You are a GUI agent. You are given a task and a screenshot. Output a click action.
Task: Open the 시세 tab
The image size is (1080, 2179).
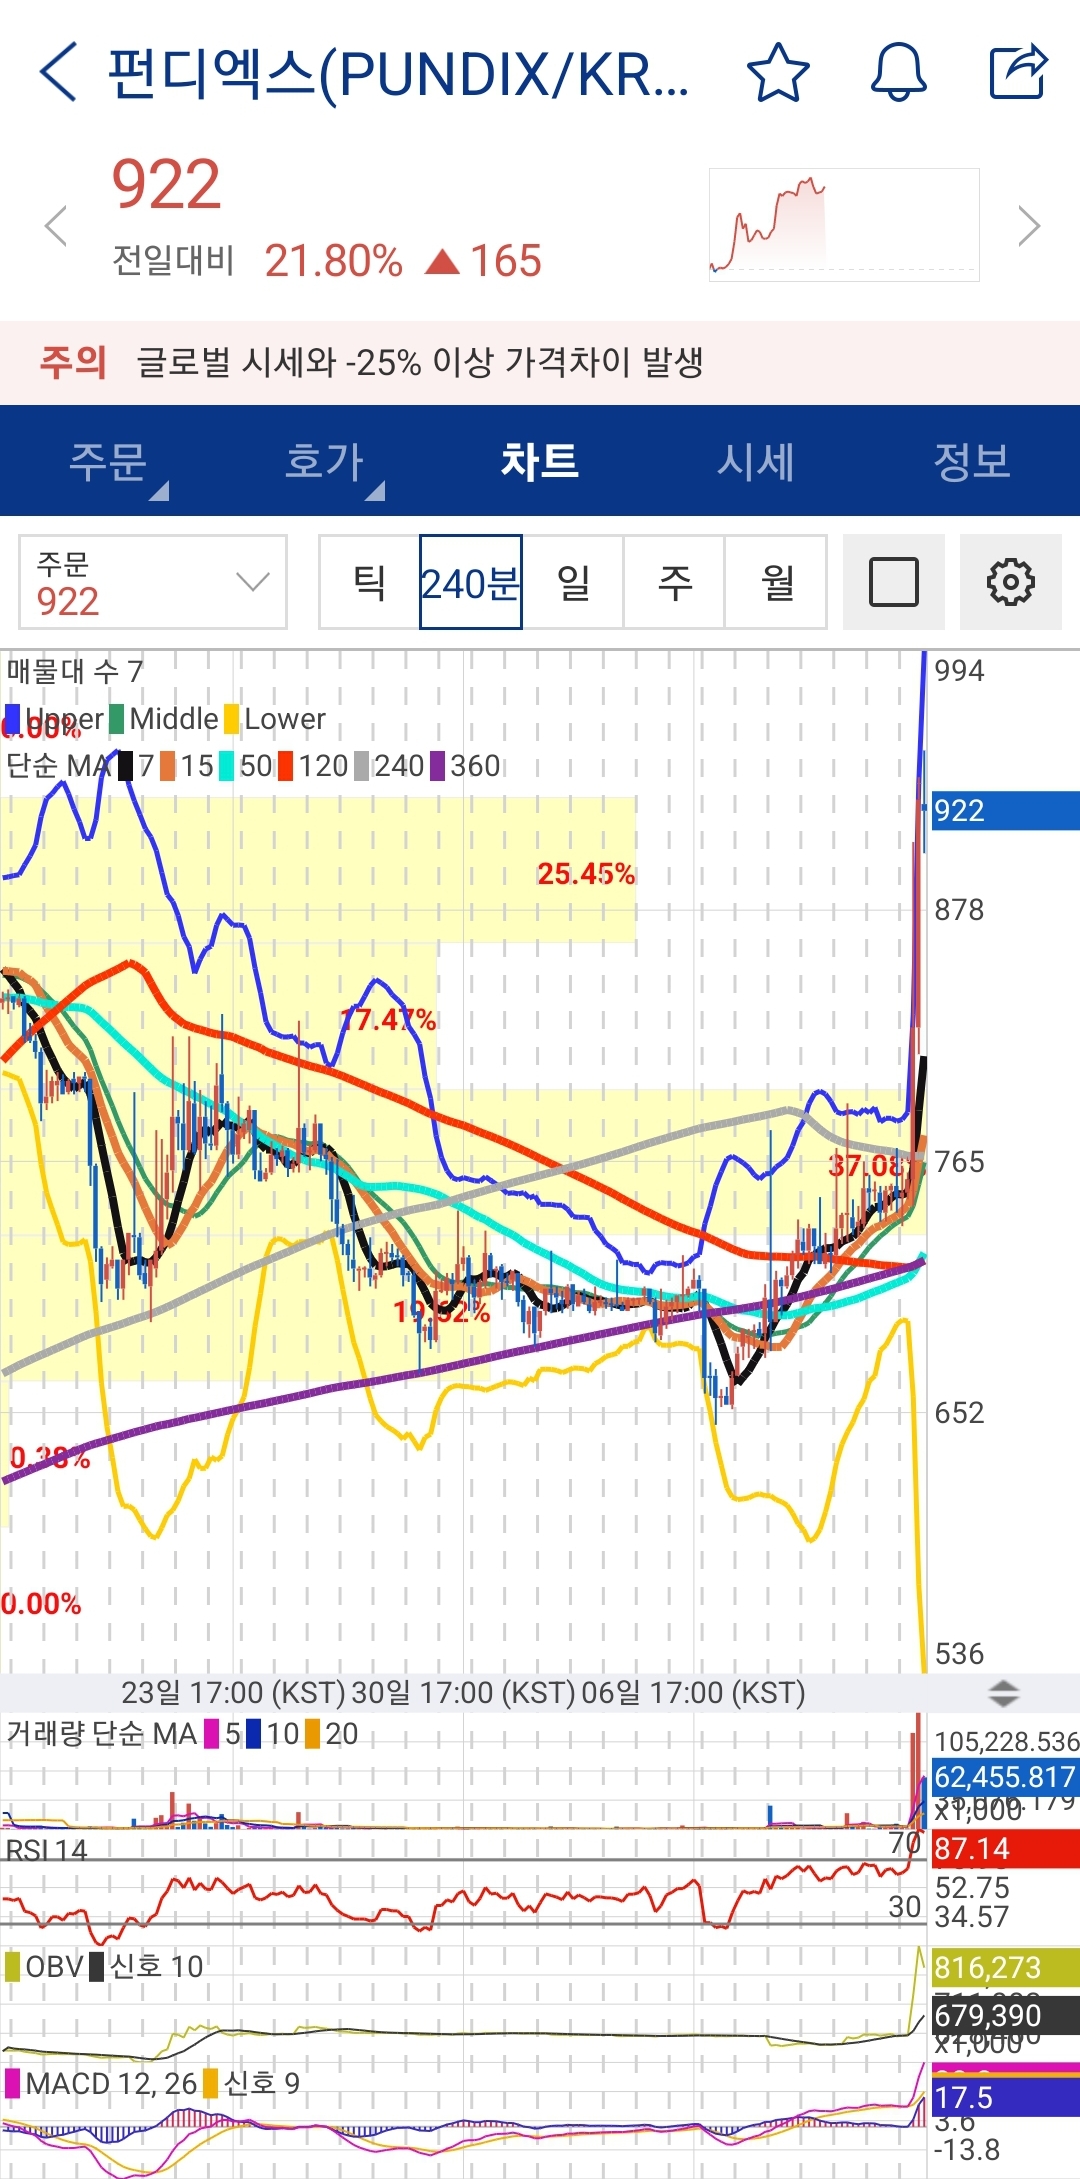coord(756,461)
